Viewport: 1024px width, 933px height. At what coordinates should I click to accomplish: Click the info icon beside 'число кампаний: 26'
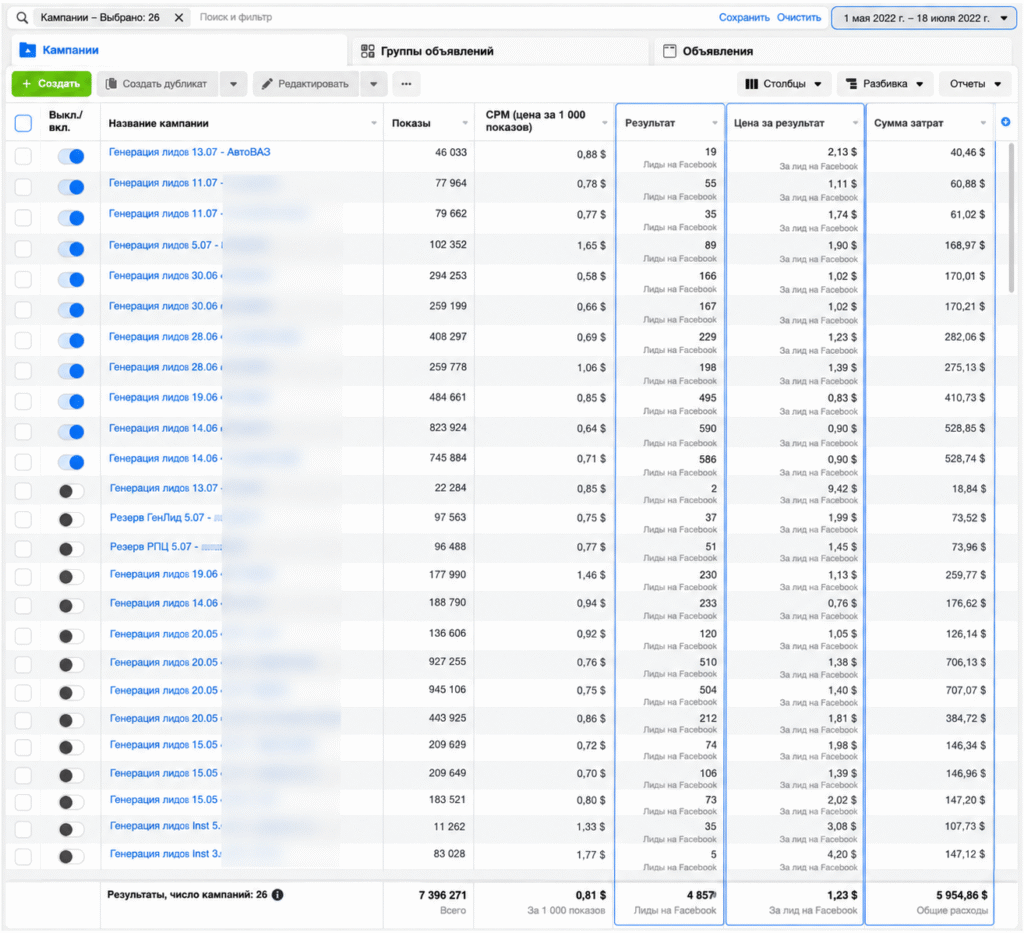278,895
